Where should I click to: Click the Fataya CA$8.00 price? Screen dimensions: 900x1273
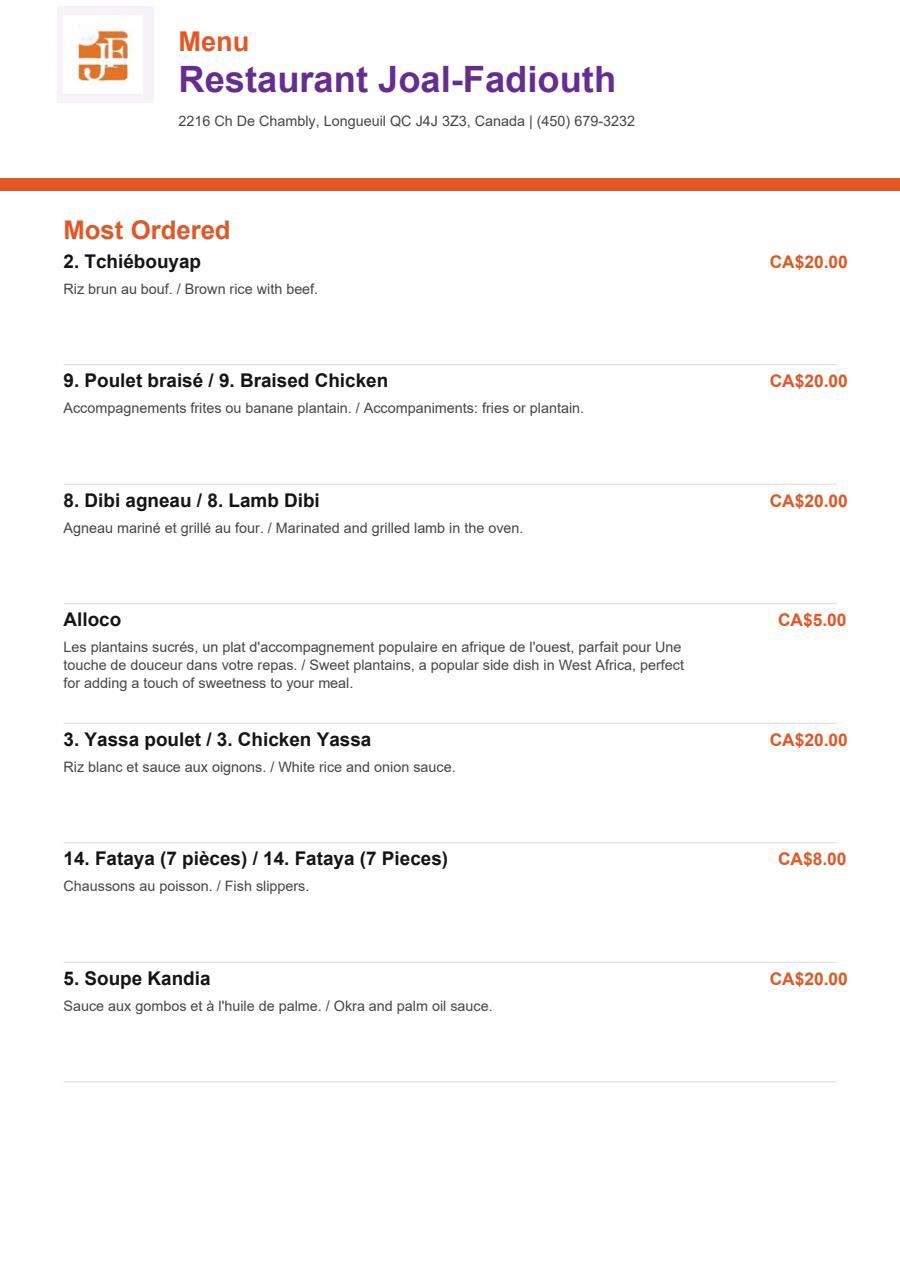[x=812, y=859]
